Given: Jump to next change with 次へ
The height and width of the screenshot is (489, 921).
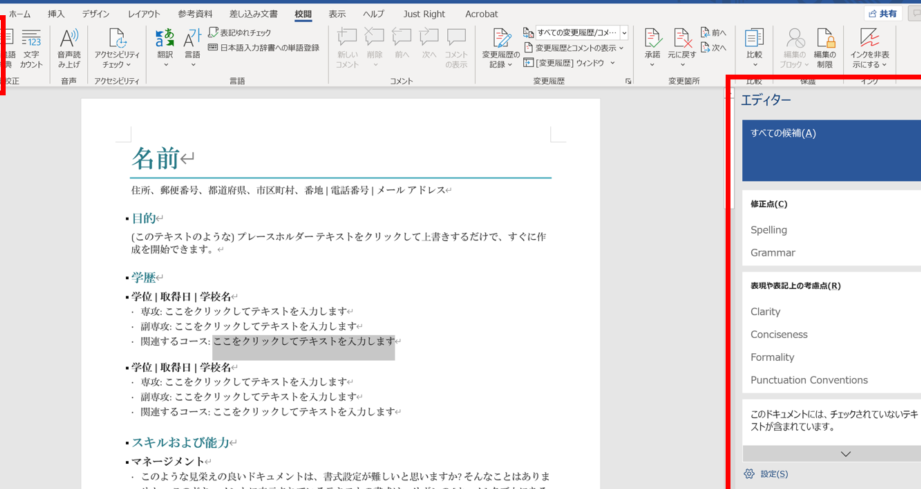Looking at the screenshot, I should pos(714,48).
